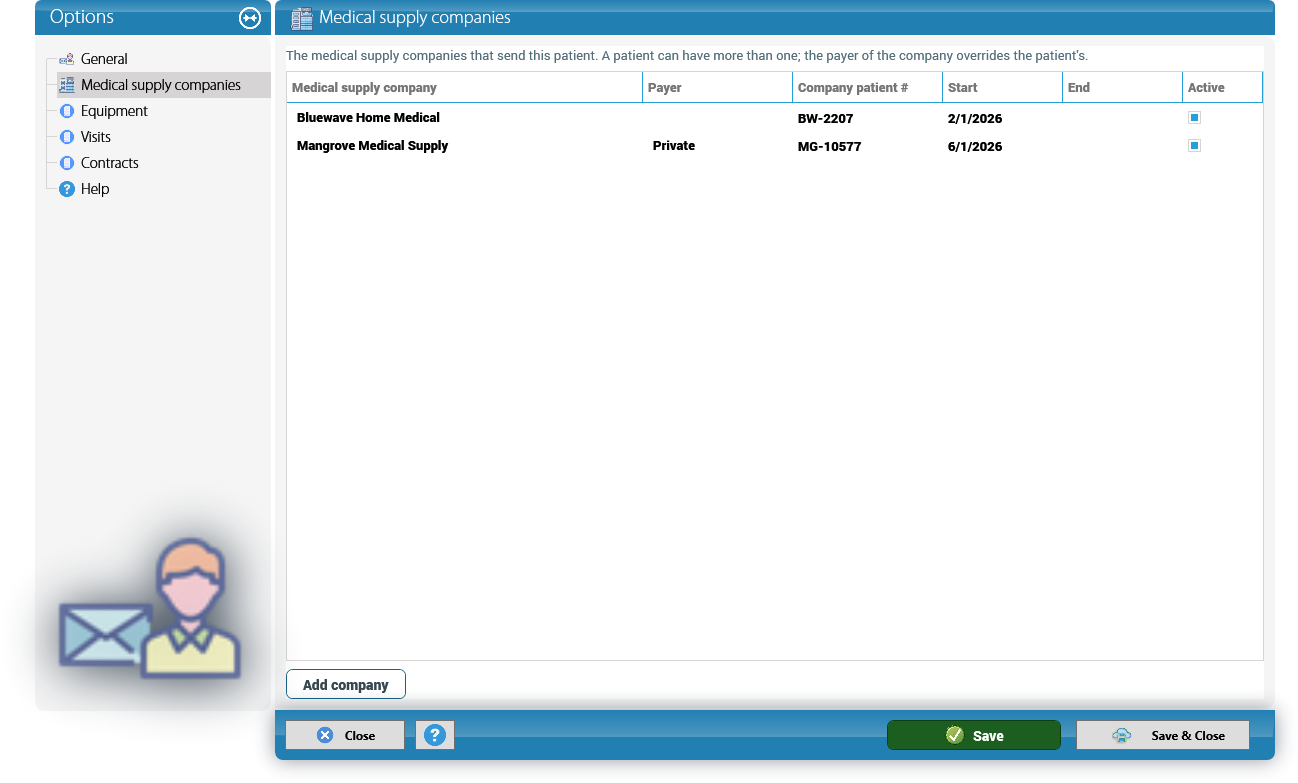1298x783 pixels.
Task: Click the General sidebar icon
Action: [67, 59]
